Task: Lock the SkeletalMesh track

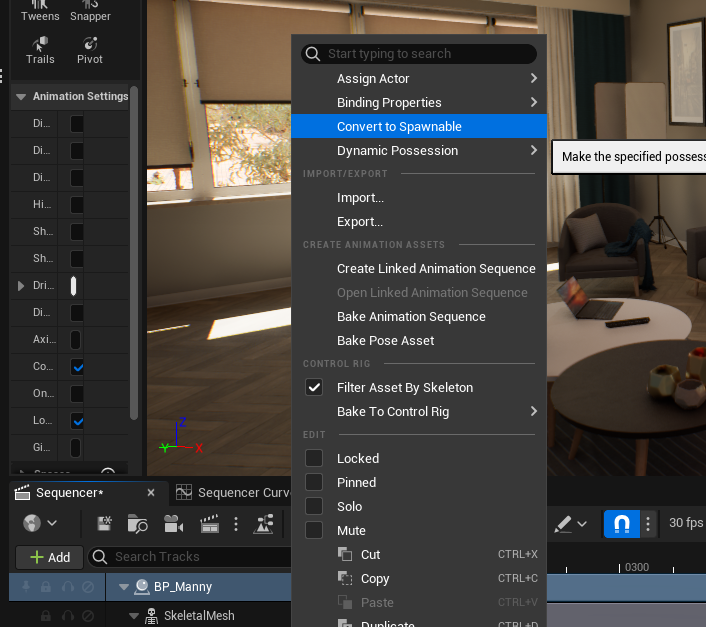Action: click(45, 615)
